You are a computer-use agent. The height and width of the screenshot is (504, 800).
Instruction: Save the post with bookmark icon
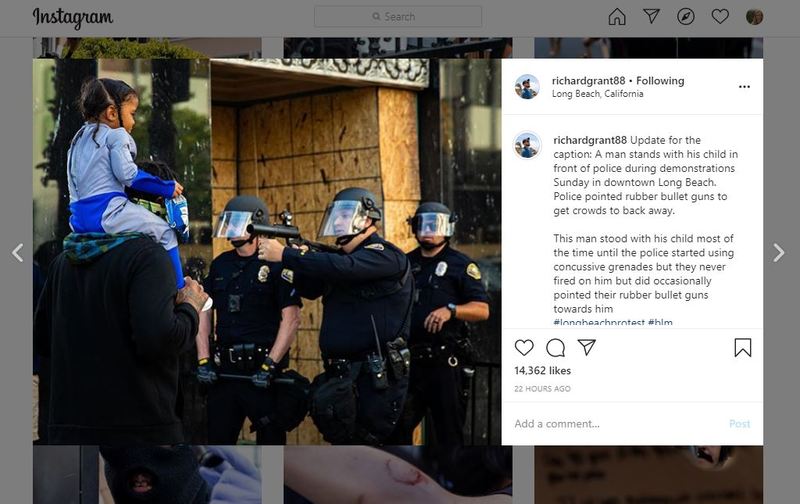[x=742, y=347]
